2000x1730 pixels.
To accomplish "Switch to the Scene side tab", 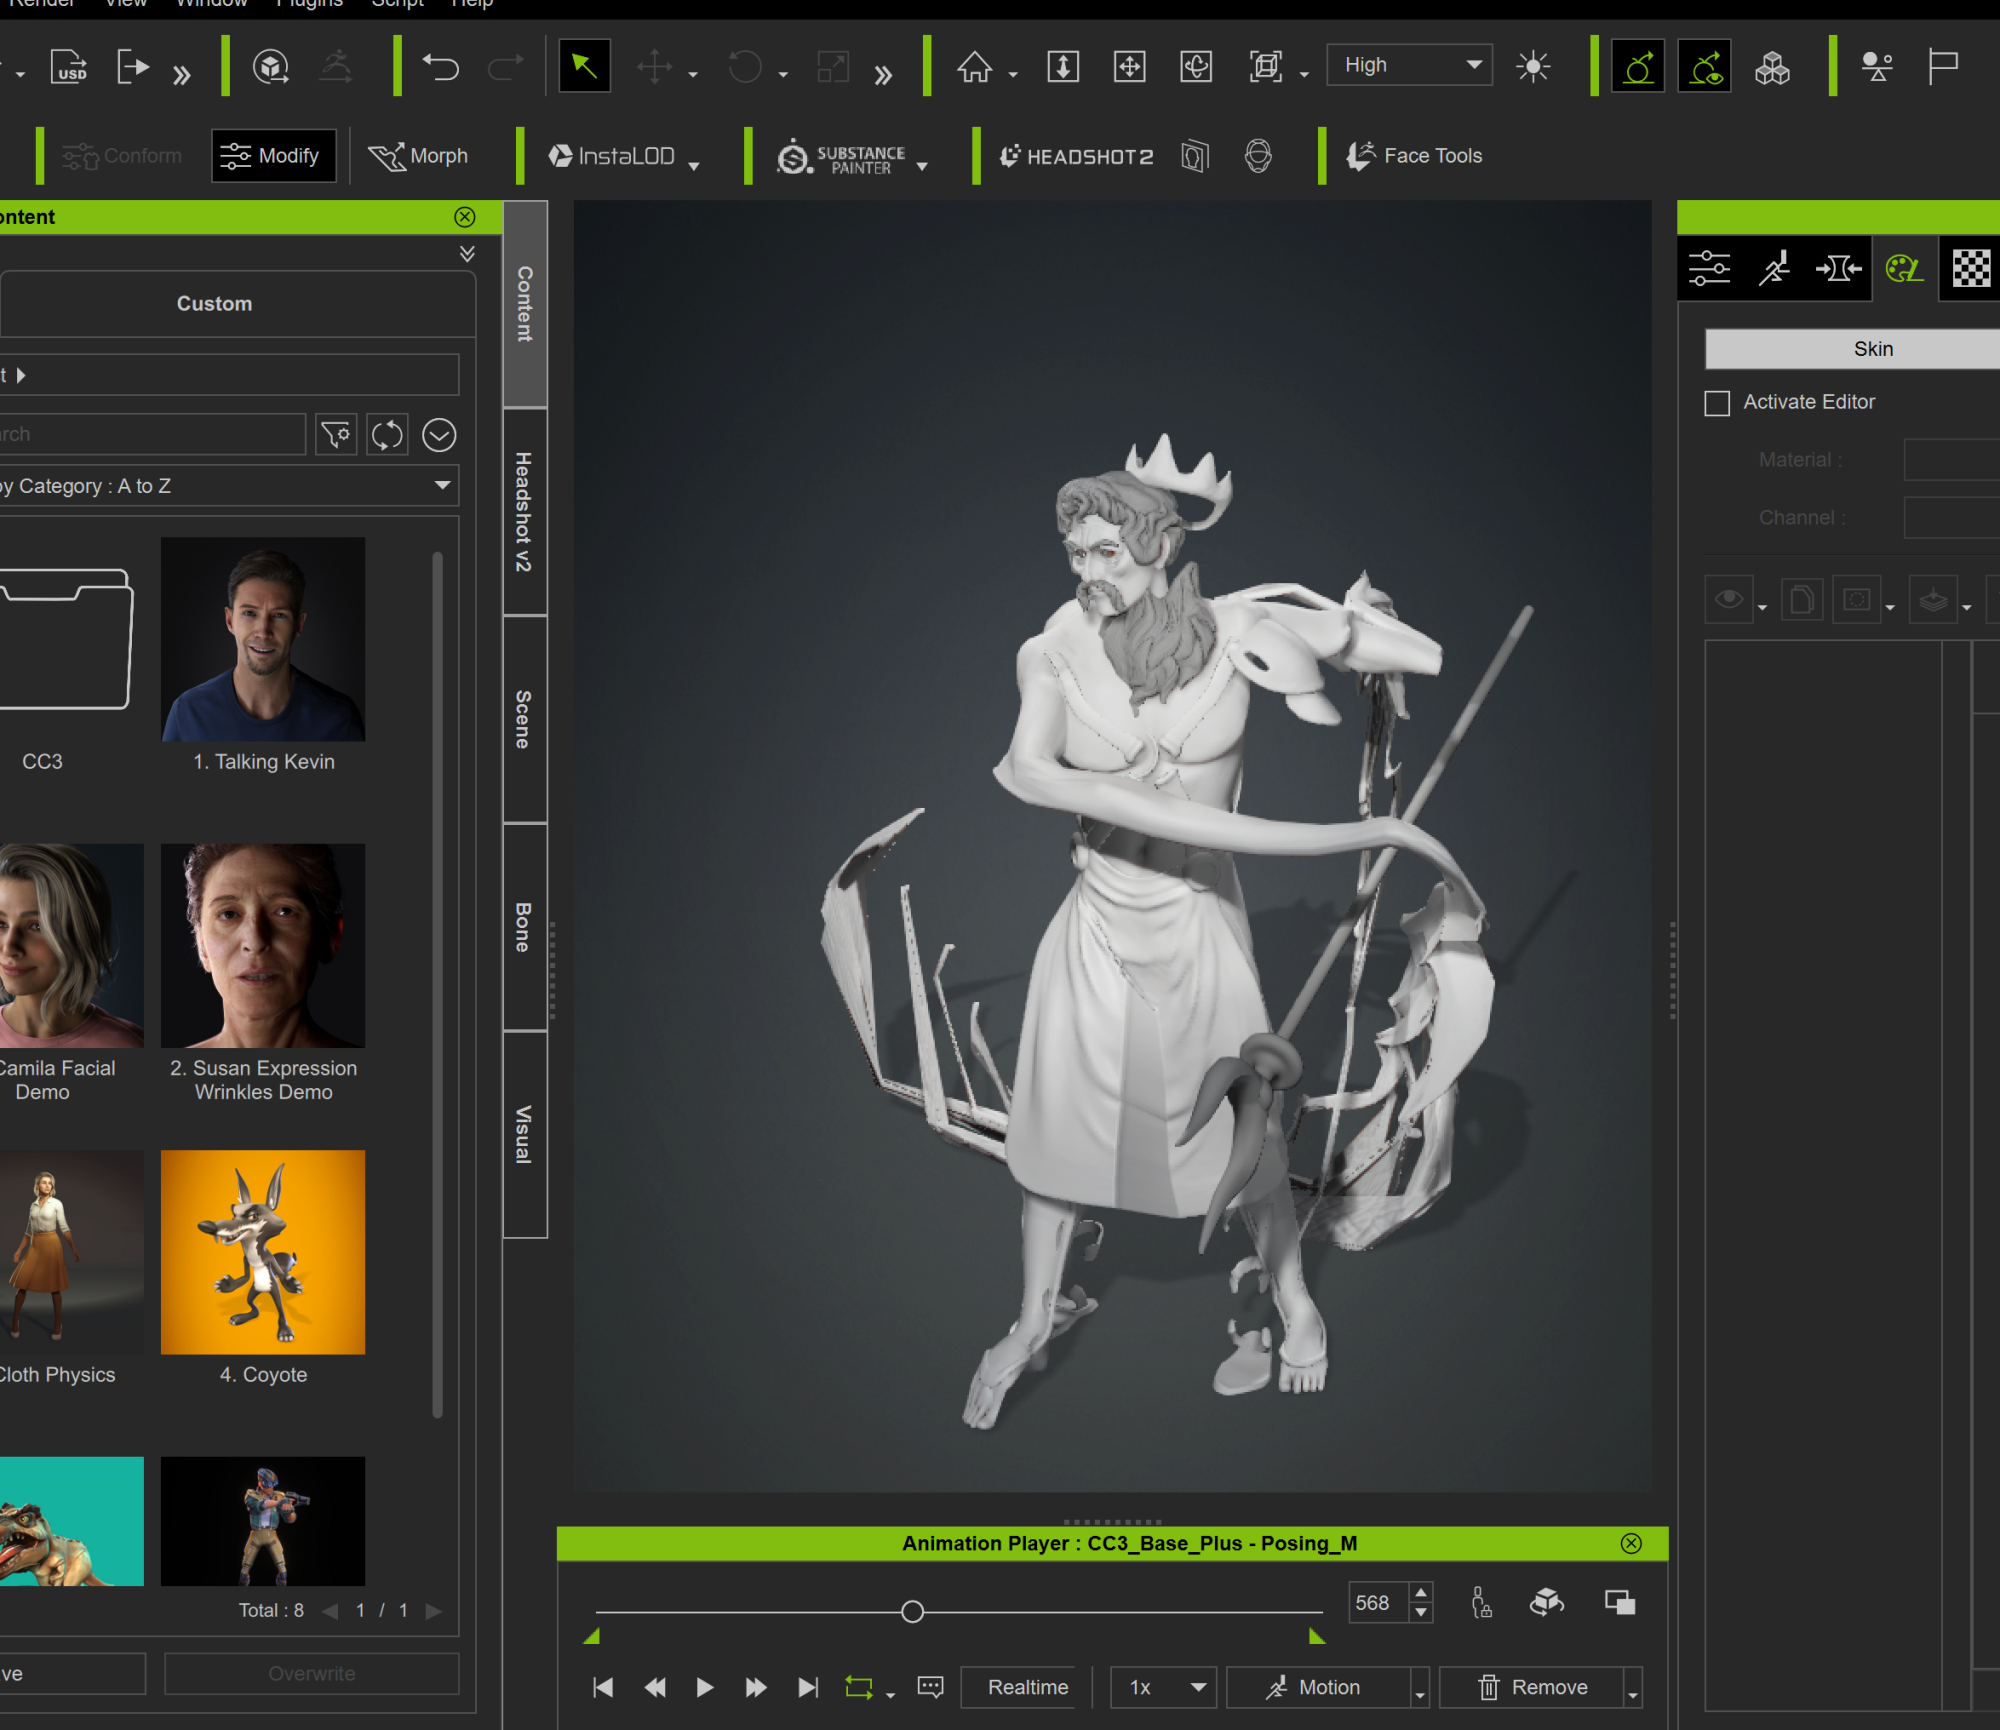I will 524,719.
